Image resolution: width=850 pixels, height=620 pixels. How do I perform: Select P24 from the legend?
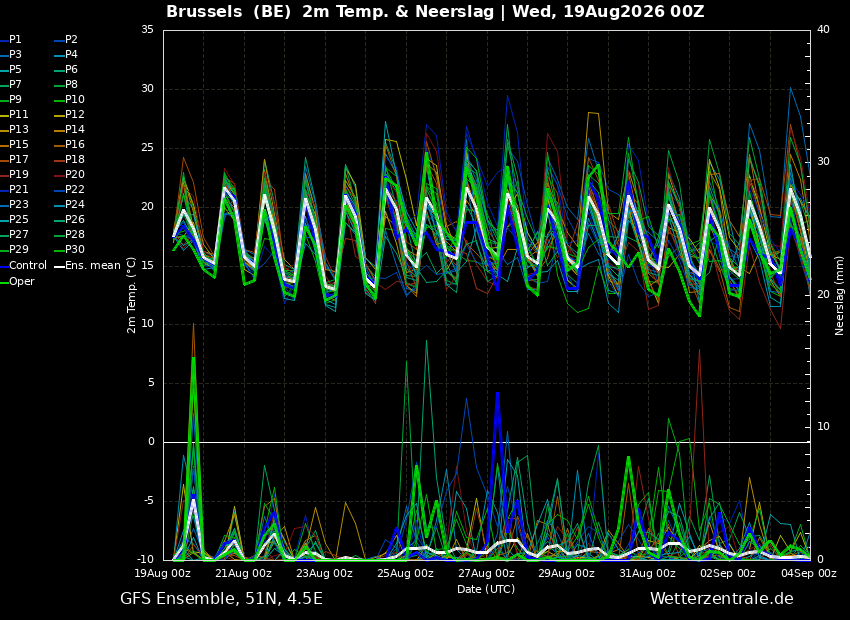[70, 204]
